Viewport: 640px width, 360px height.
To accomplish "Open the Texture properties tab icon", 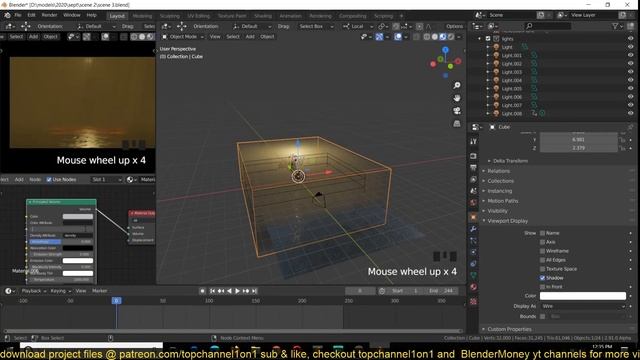I will (473, 302).
